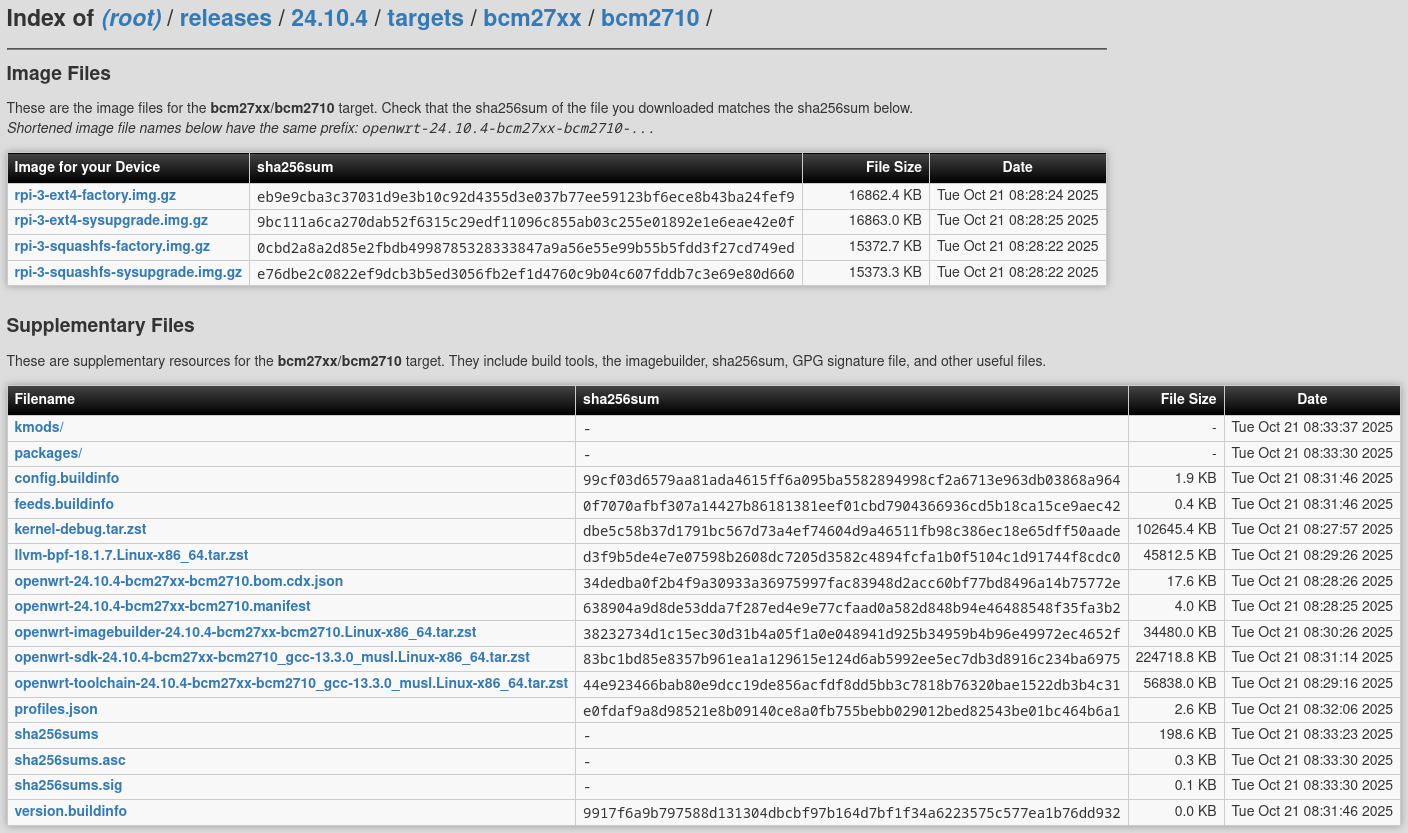Go to releases breadcrumb link
1408x833 pixels.
pos(225,18)
